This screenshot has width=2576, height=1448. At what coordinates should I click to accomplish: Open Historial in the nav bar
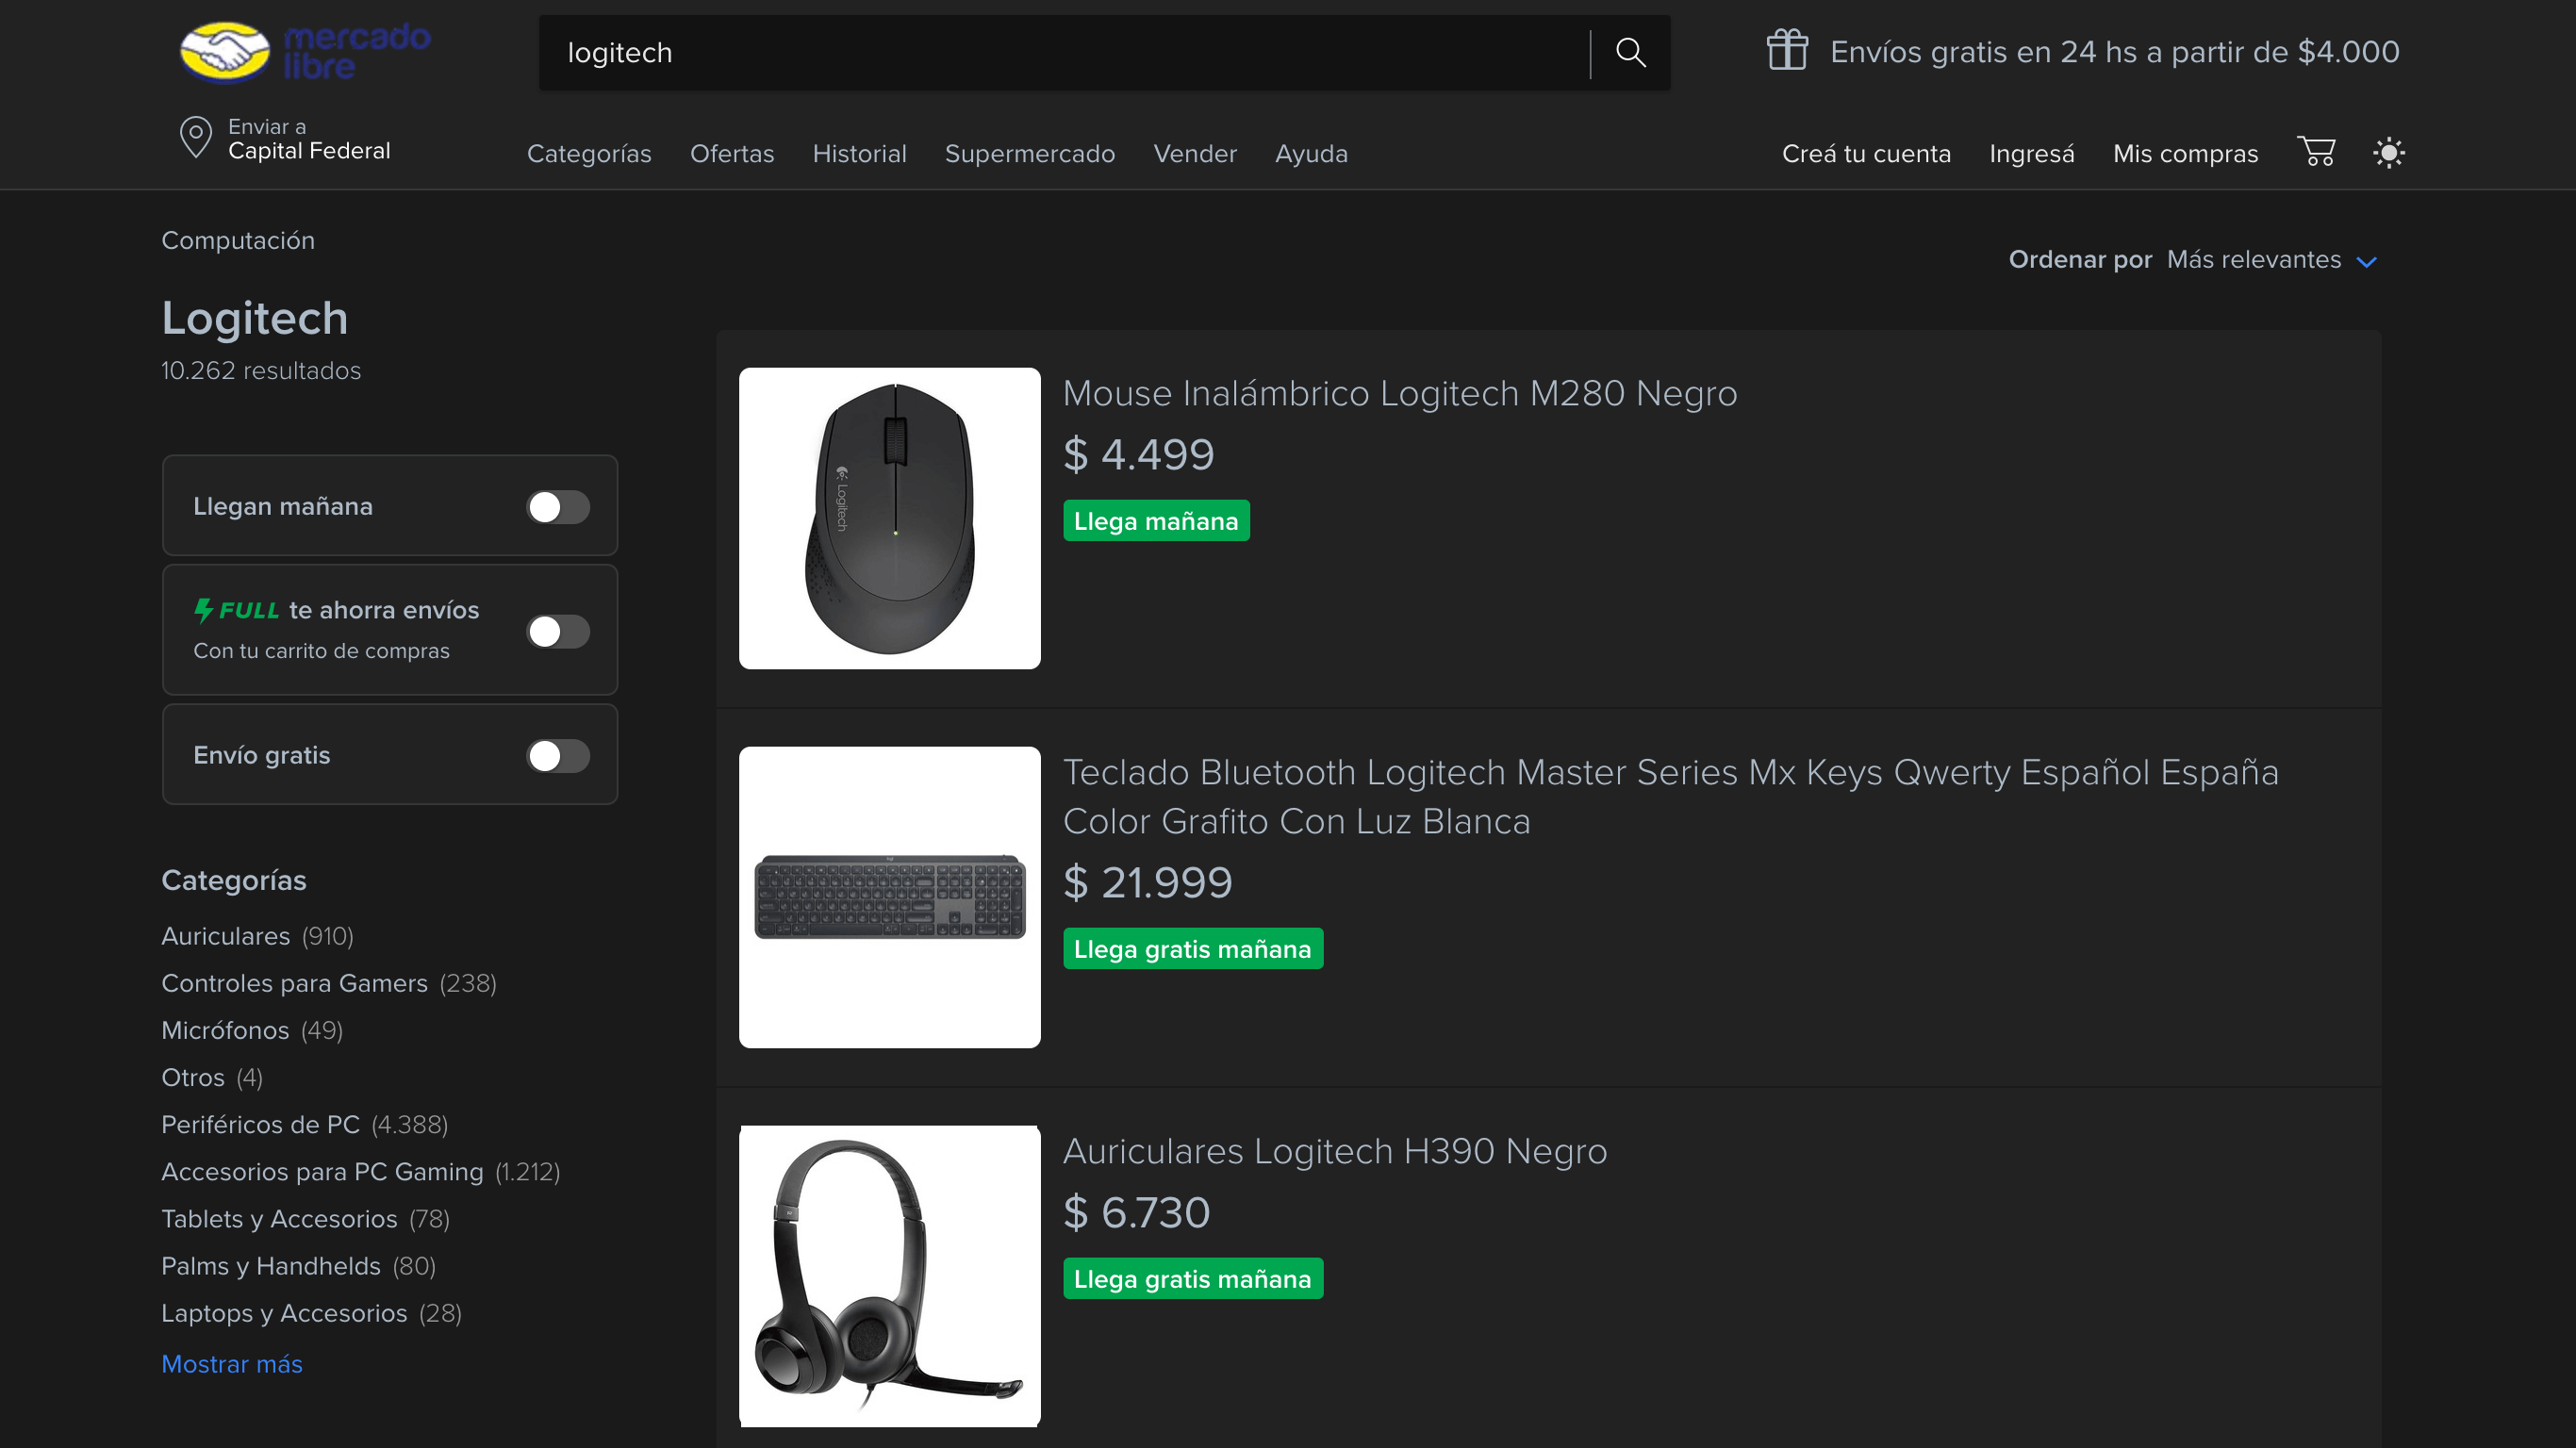tap(859, 153)
